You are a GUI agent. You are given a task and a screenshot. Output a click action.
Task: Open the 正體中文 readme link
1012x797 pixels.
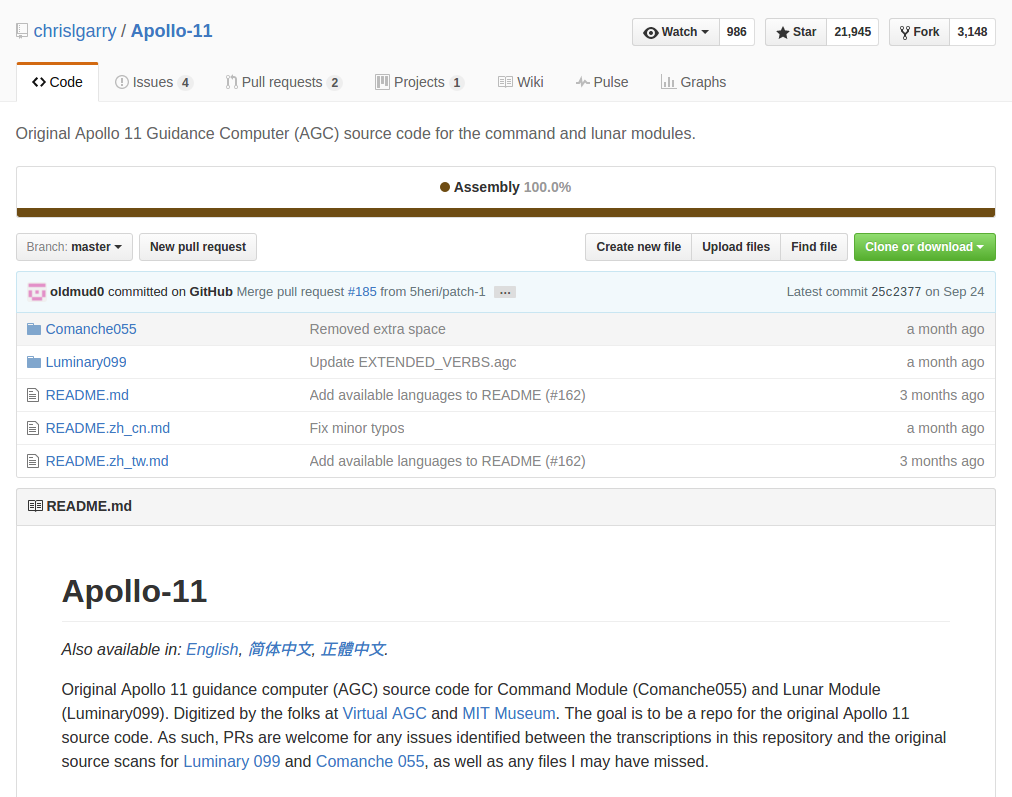click(x=353, y=649)
